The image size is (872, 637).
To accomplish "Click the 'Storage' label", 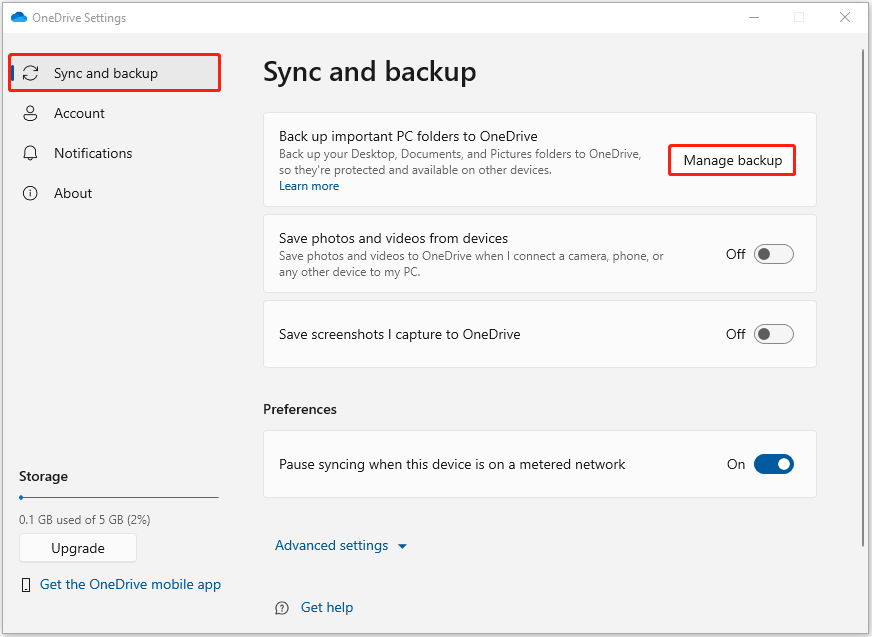I will click(x=43, y=477).
